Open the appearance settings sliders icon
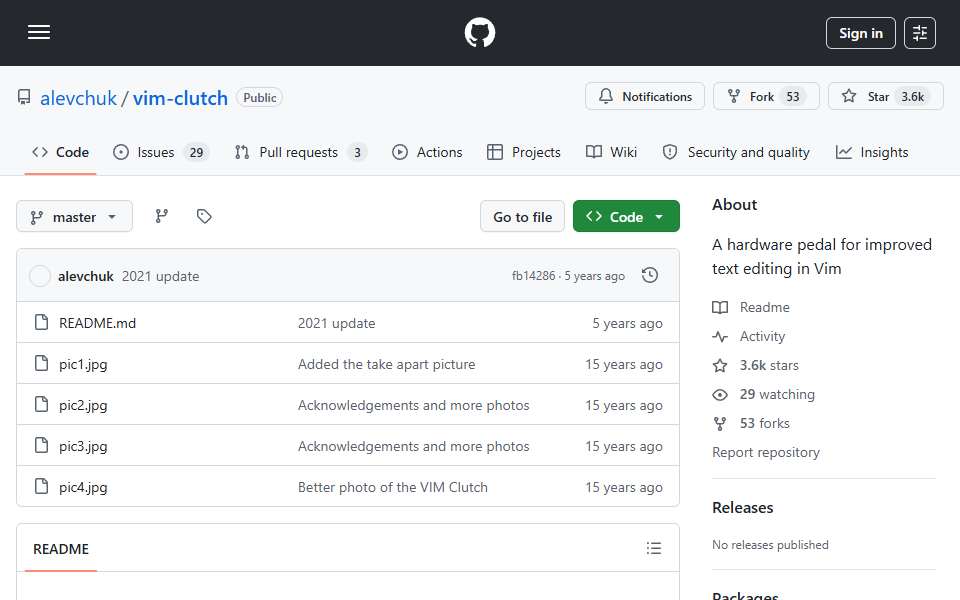Screen dimensions: 960x600 920,33
